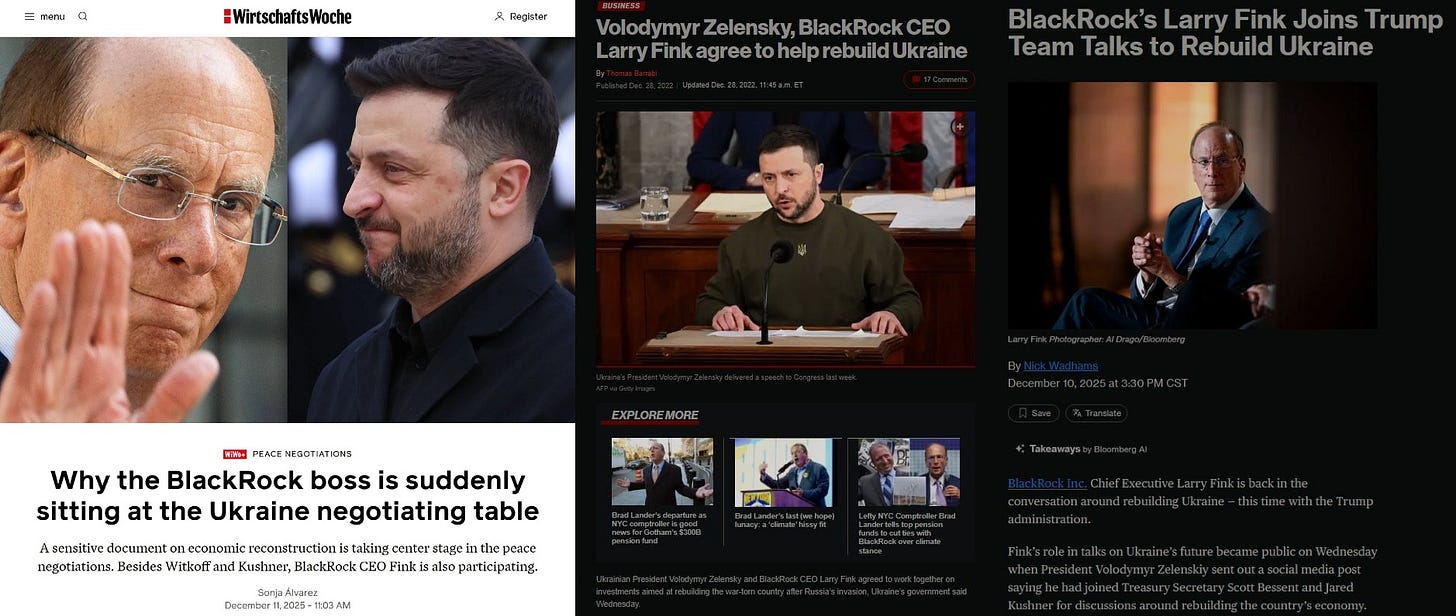Image resolution: width=1456 pixels, height=616 pixels.
Task: Open the hamburger menu icon
Action: coord(29,16)
